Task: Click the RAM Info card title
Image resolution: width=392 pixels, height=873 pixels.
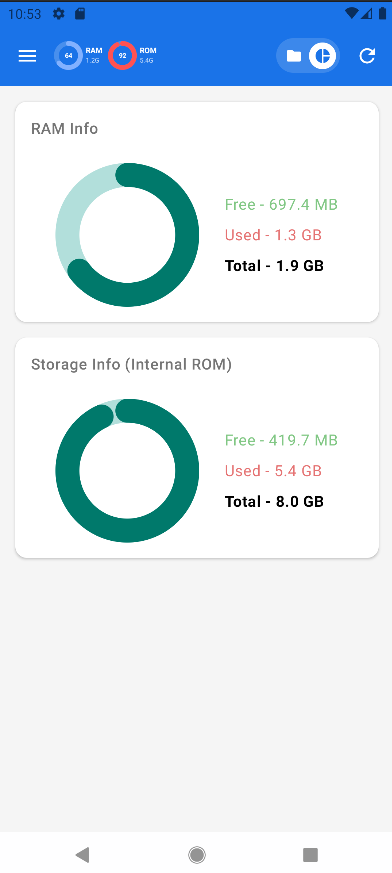Action: coord(65,129)
